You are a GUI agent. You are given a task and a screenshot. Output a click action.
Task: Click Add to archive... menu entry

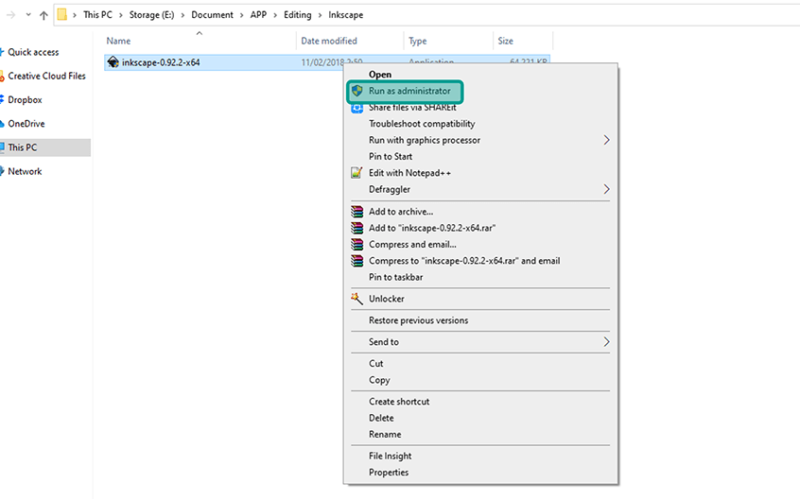tap(401, 211)
